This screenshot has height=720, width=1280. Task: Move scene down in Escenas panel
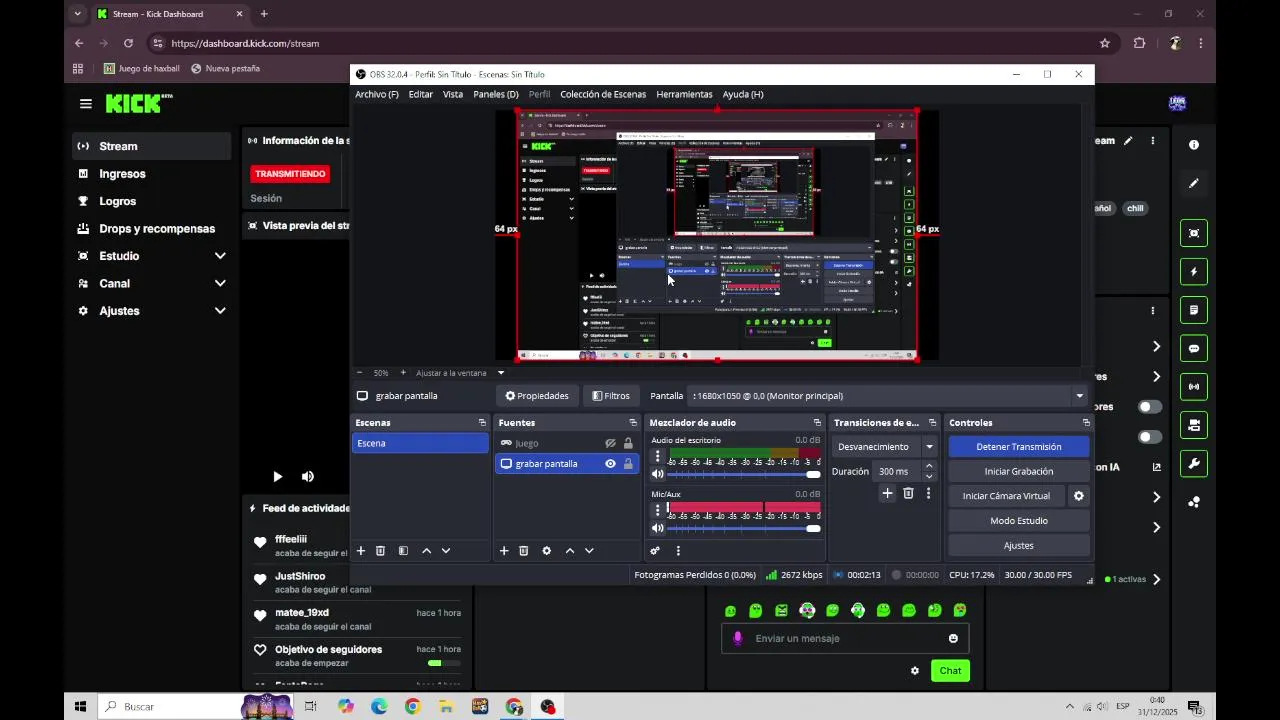(446, 551)
